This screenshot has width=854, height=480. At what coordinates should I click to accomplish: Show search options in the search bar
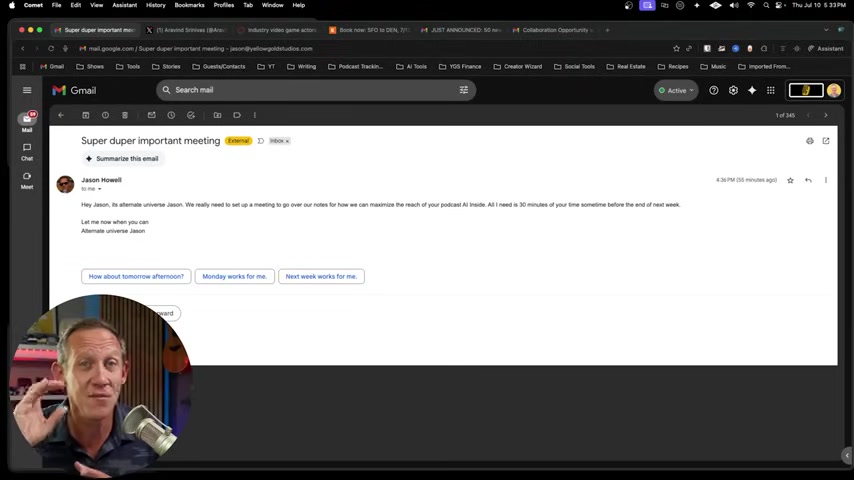pos(463,90)
